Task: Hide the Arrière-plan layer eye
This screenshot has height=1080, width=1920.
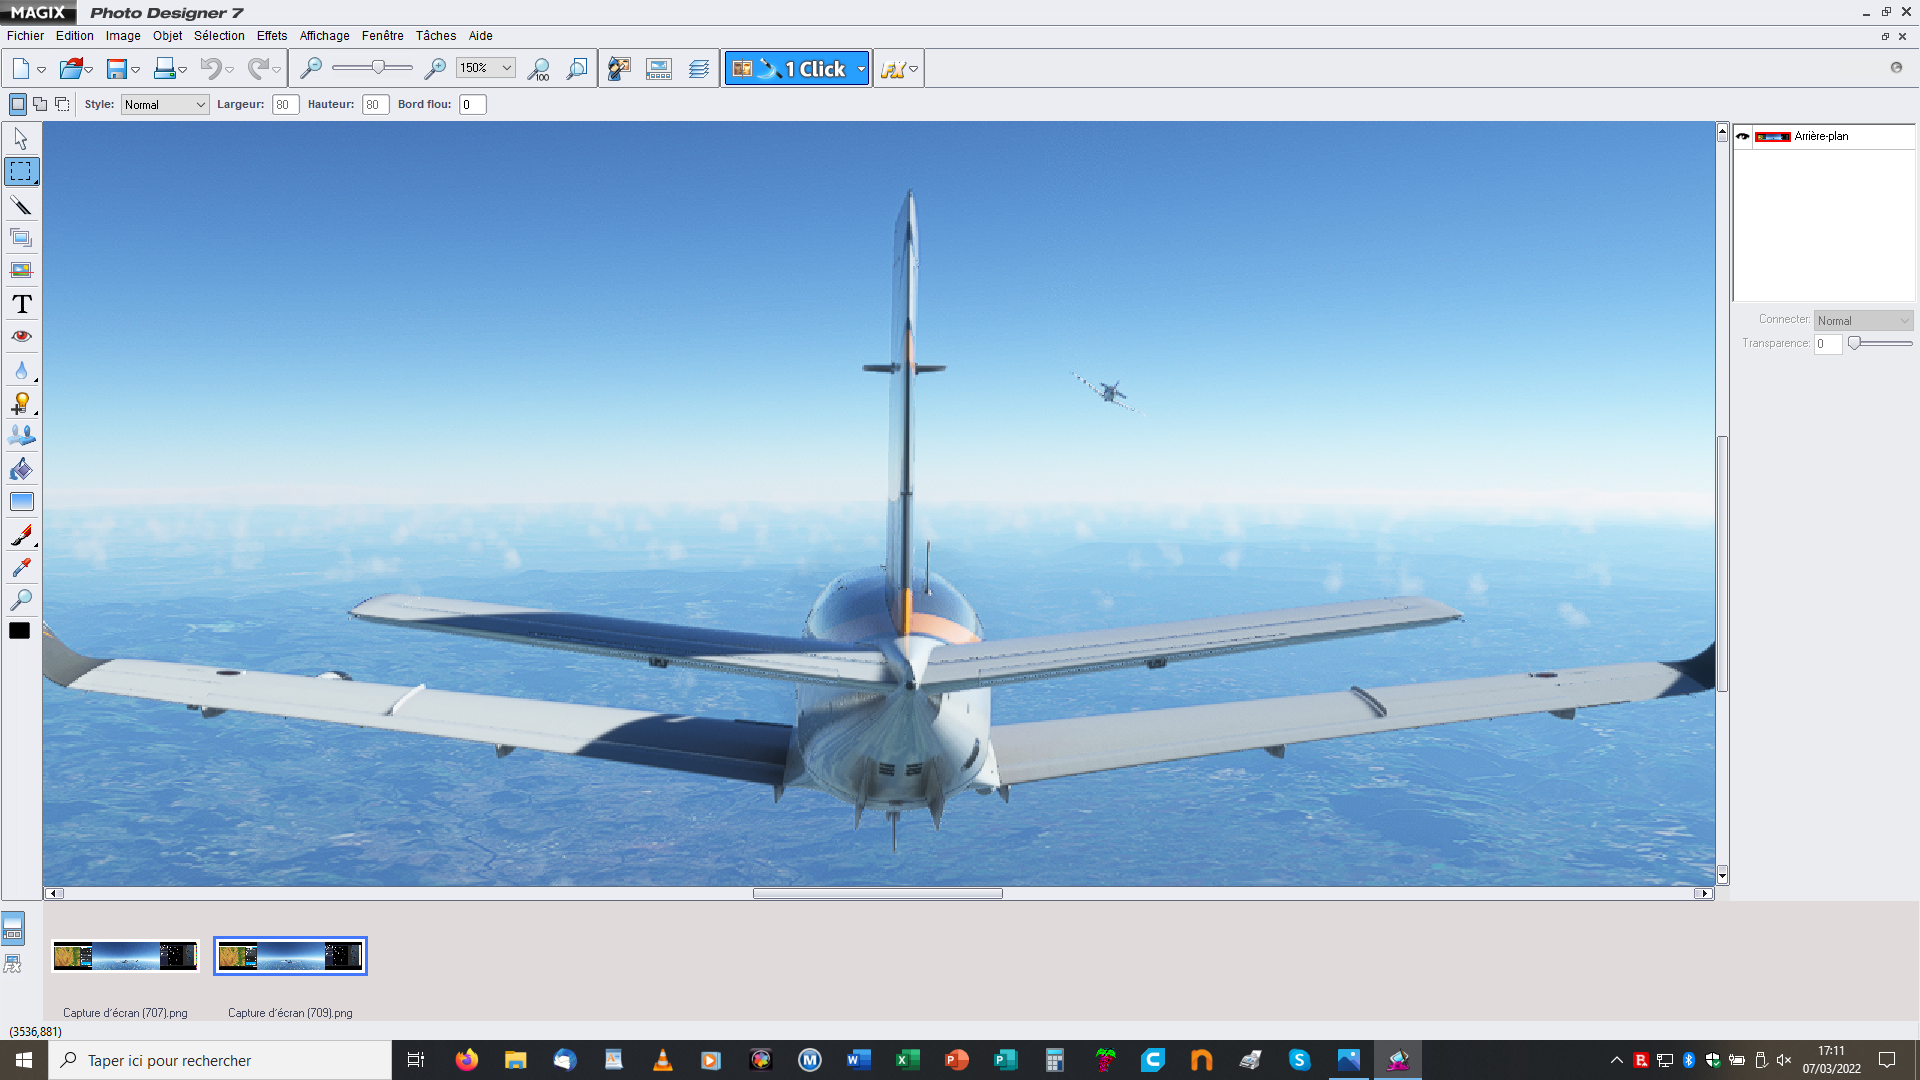Action: 1743,136
